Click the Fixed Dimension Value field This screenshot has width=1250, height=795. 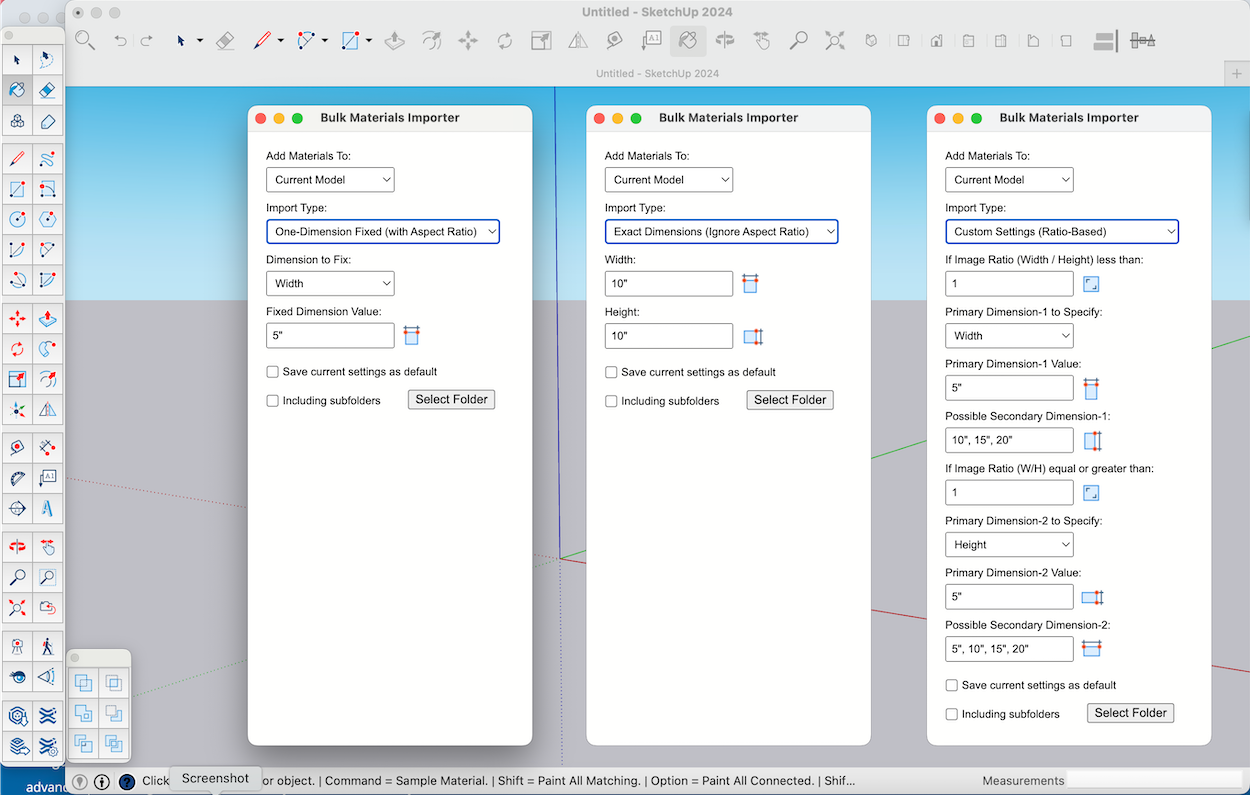point(330,336)
